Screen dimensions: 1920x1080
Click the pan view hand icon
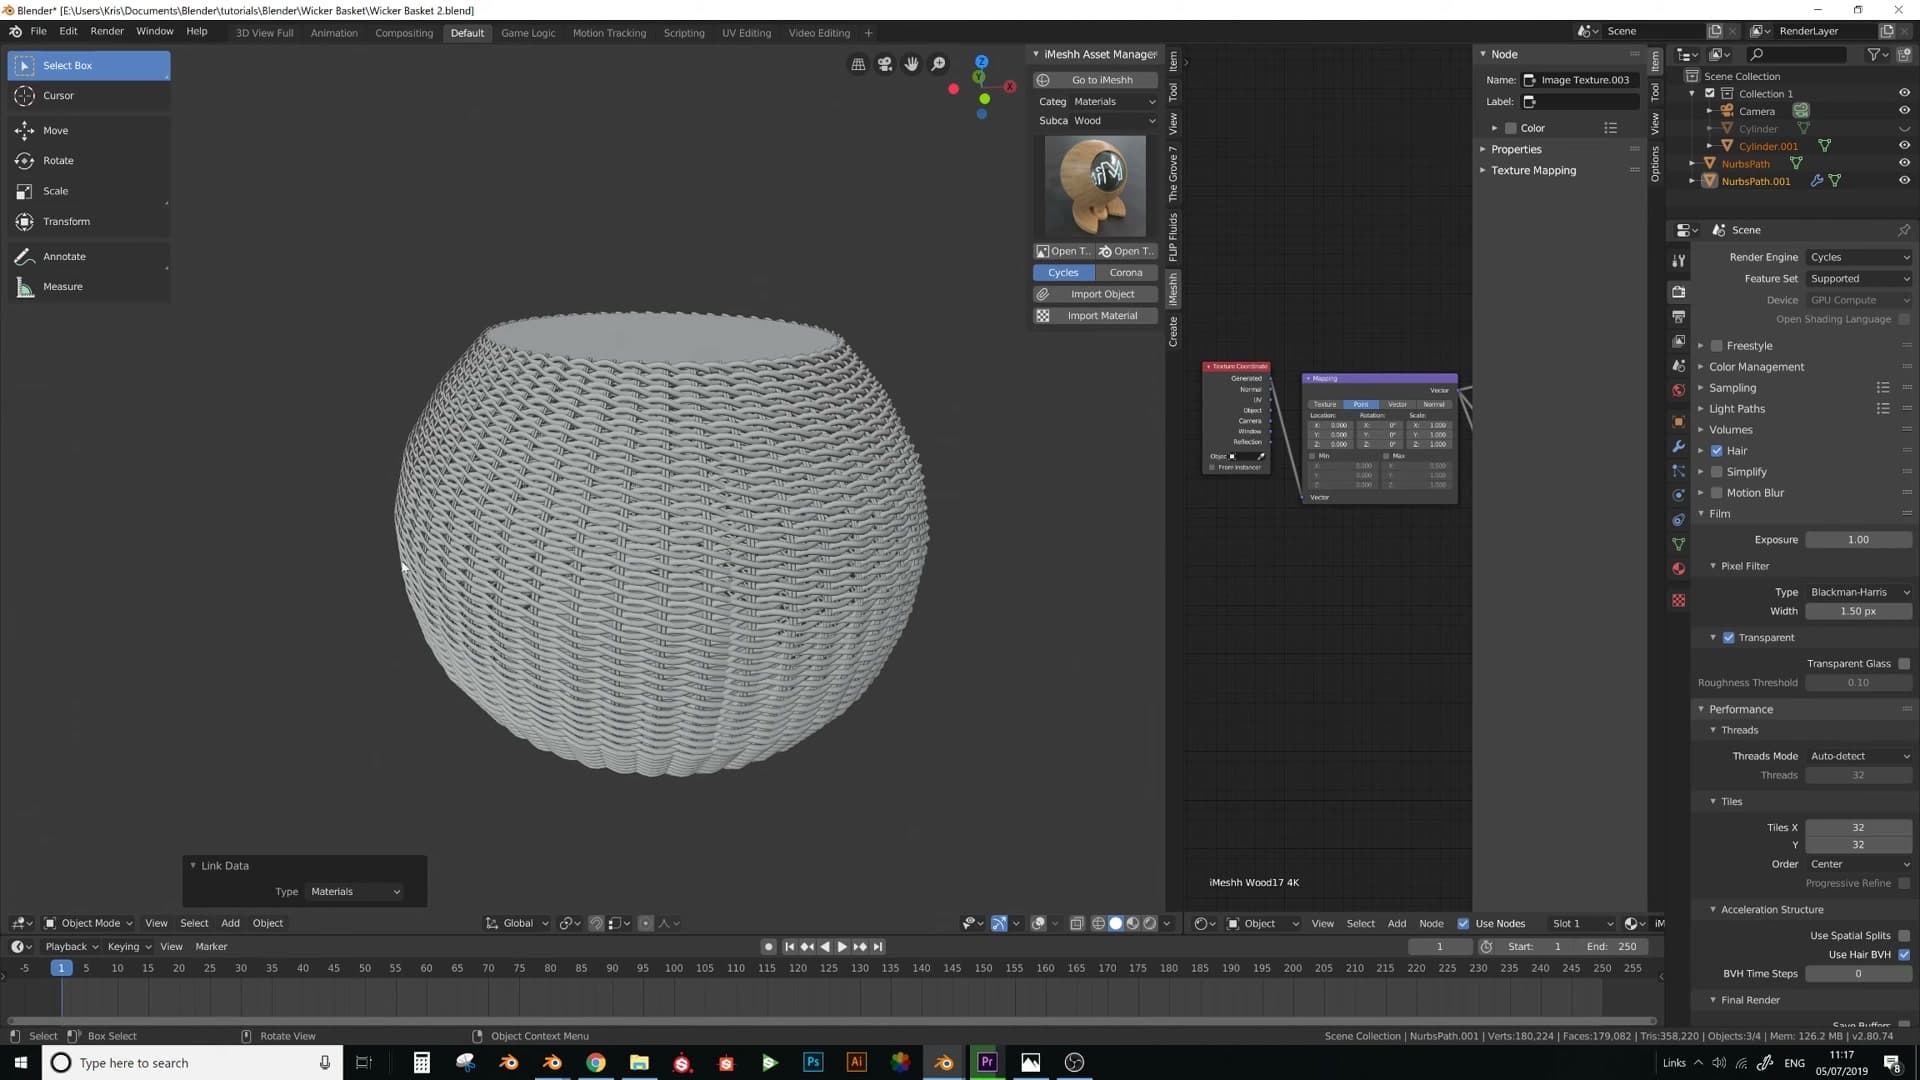tap(912, 64)
